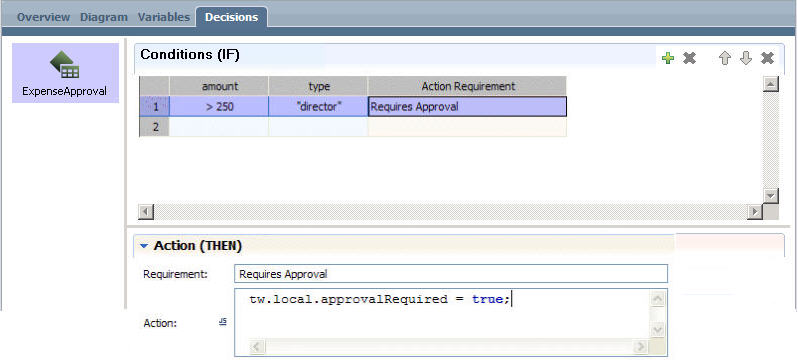Click the Action Requirement column header
The image size is (798, 361).
tap(467, 86)
